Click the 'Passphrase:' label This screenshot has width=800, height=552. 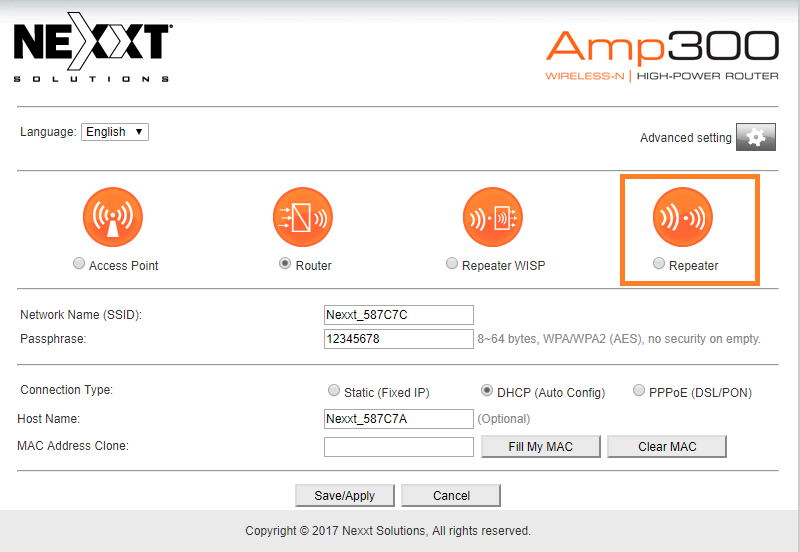pos(53,339)
